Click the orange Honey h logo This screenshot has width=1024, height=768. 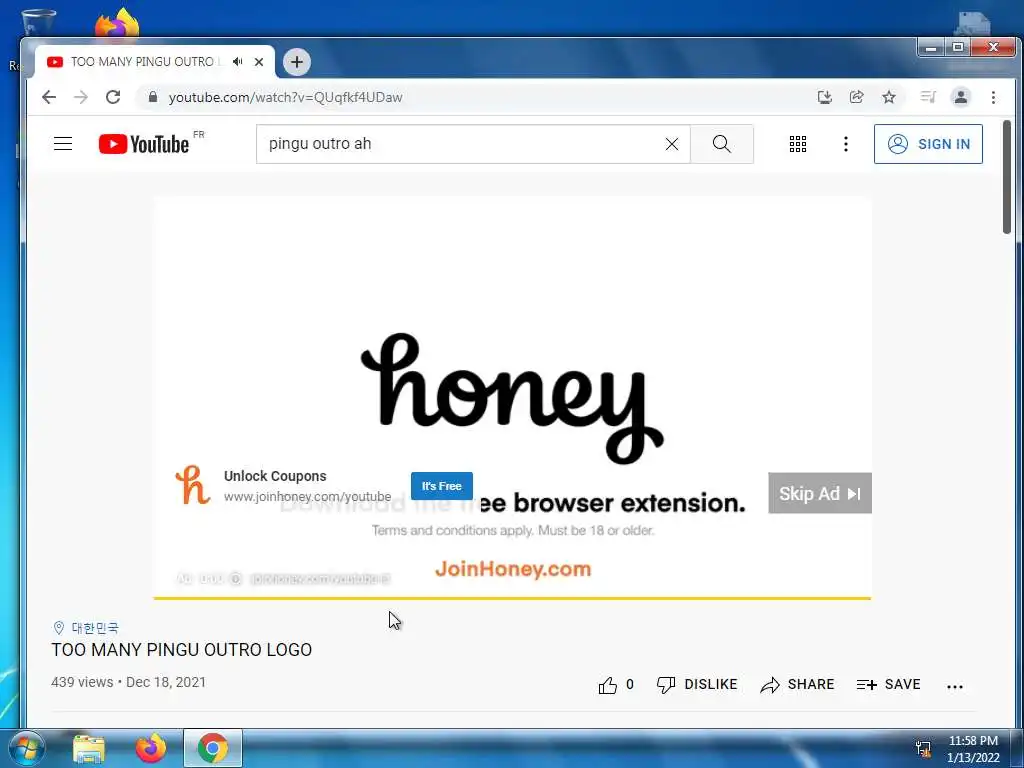pos(193,485)
